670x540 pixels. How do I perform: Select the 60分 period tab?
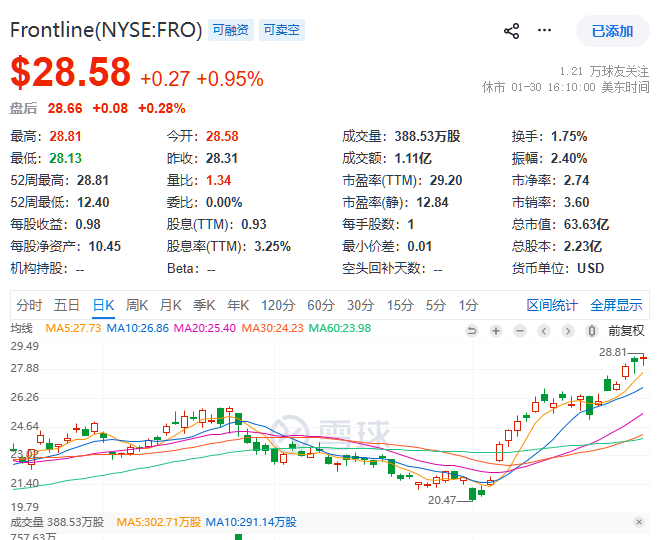click(x=321, y=305)
